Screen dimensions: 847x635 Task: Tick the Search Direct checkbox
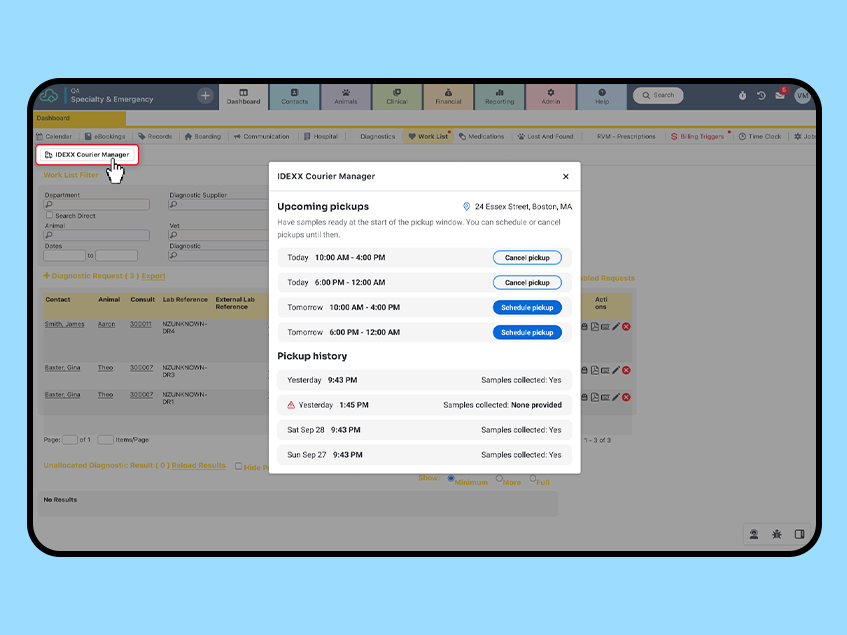(50, 215)
